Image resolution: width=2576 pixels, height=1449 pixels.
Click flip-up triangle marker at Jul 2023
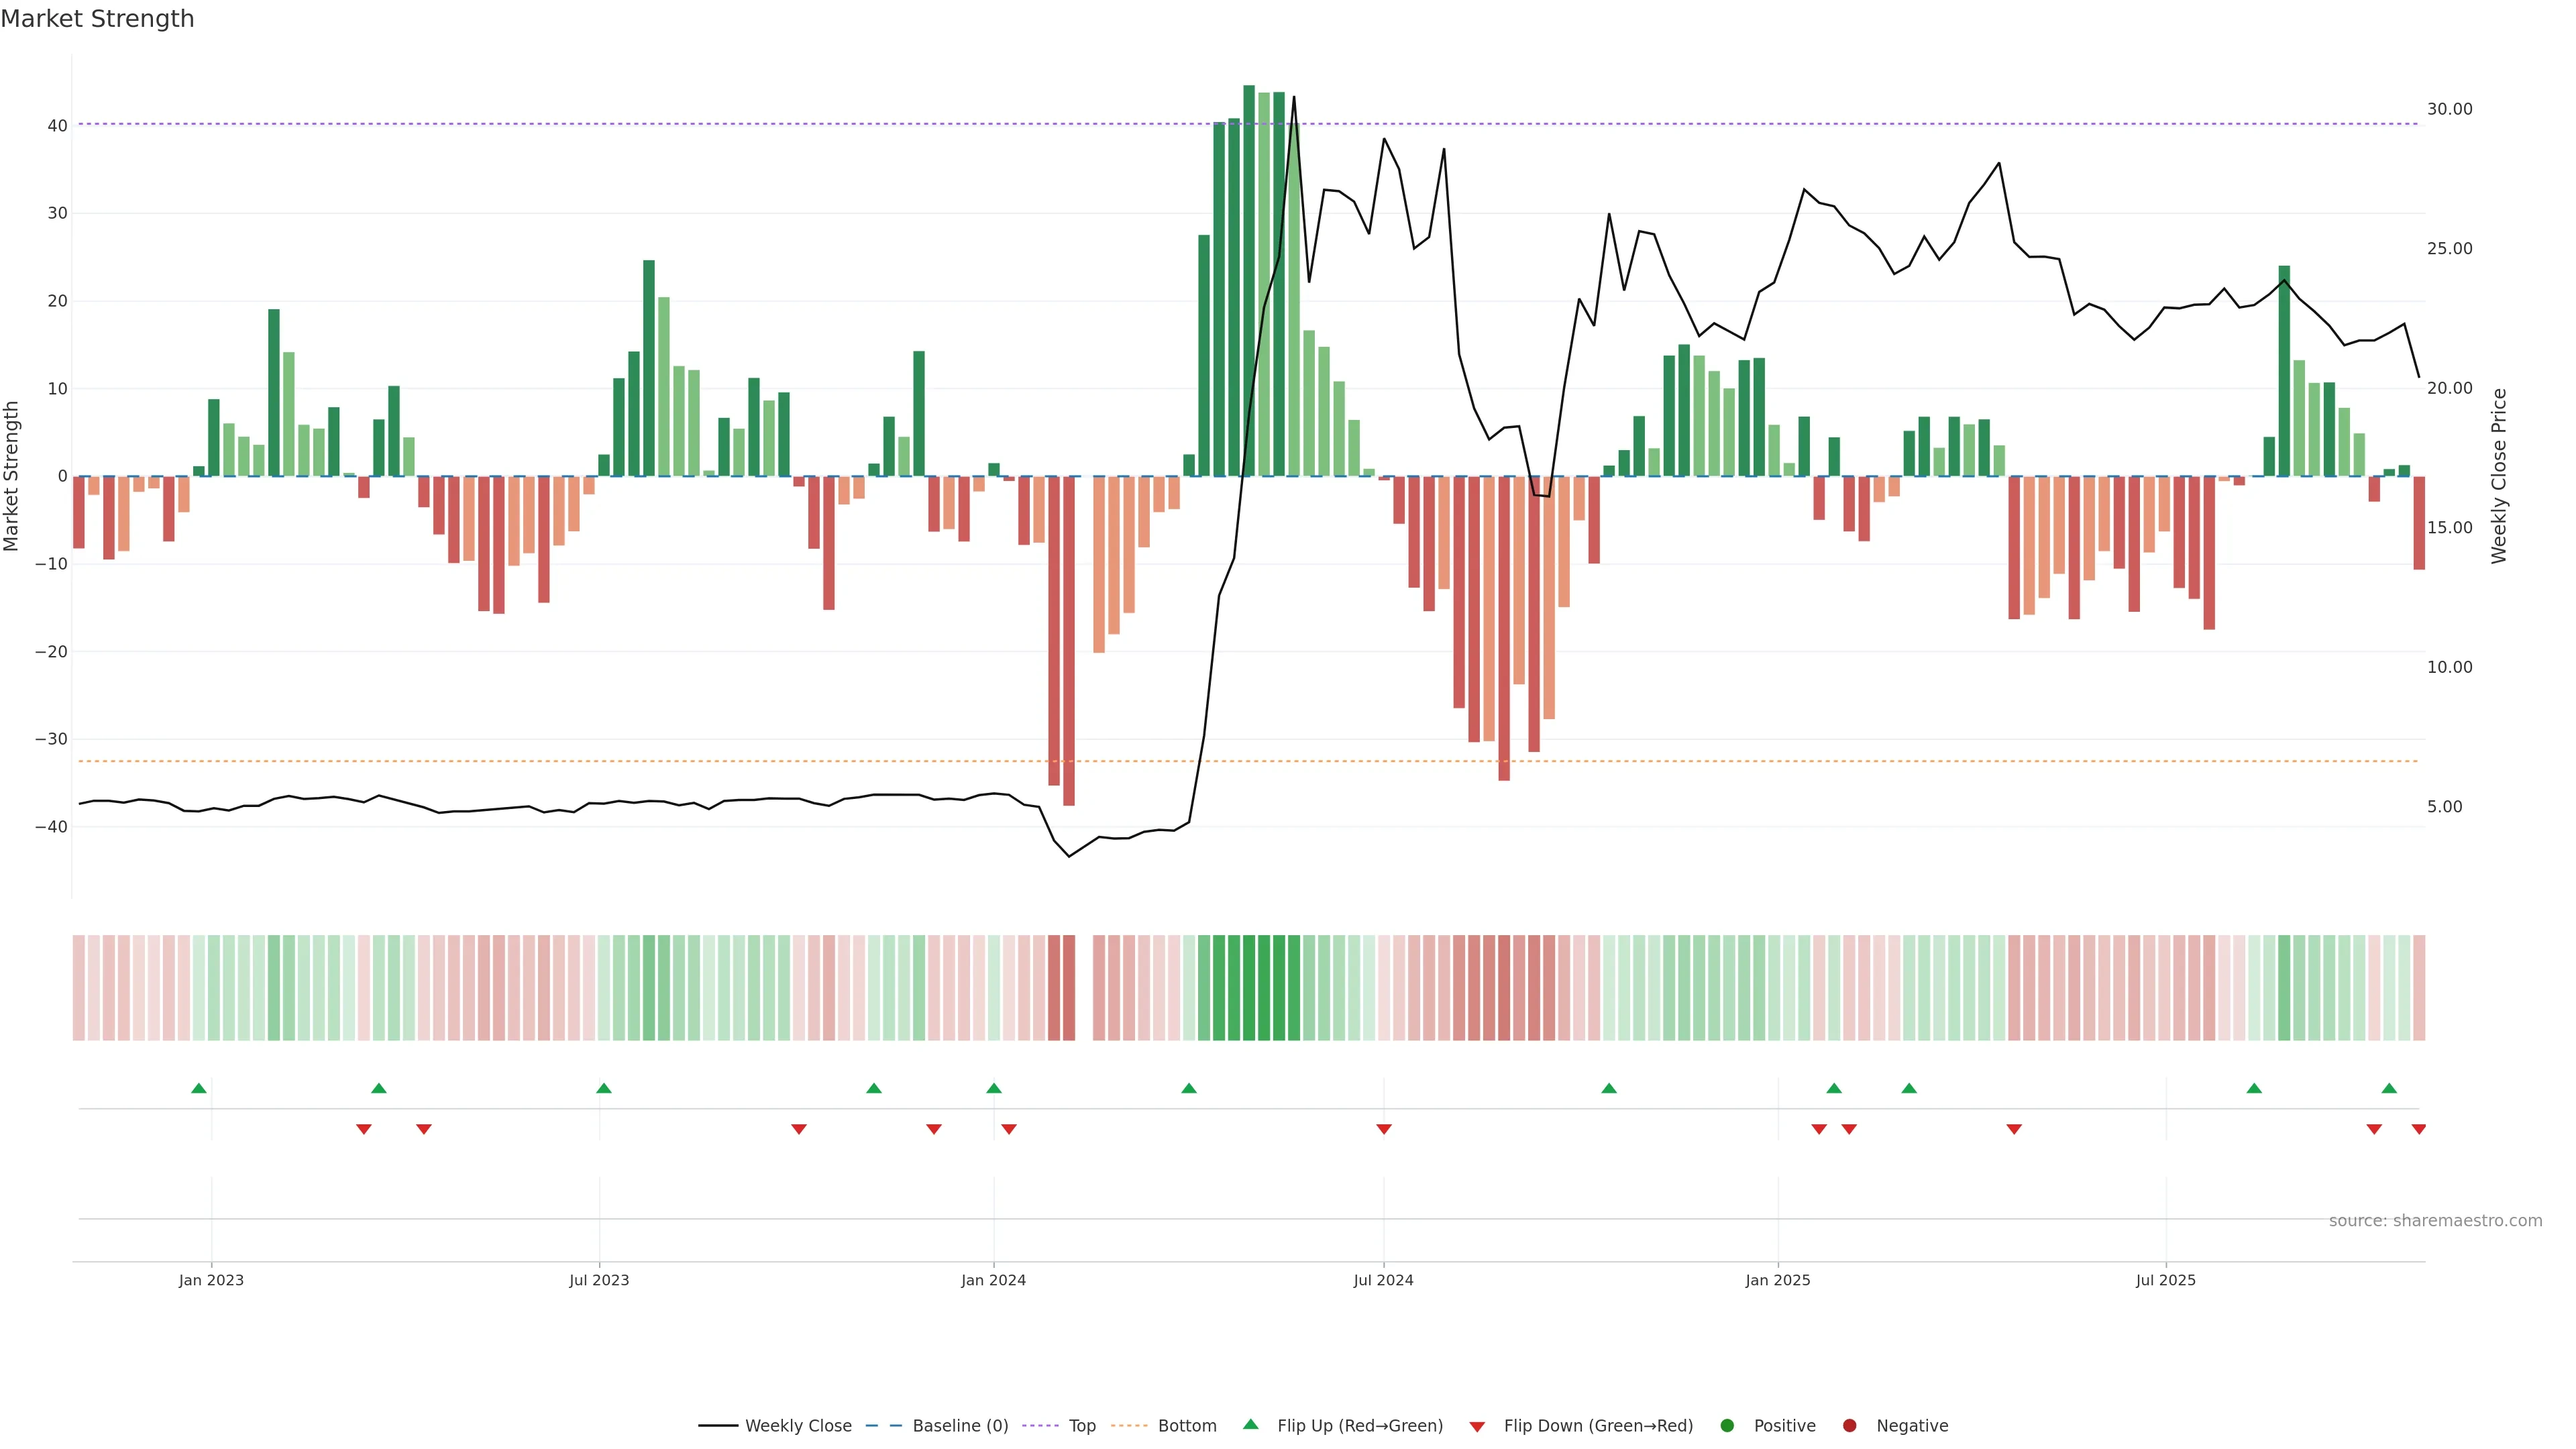click(604, 1088)
